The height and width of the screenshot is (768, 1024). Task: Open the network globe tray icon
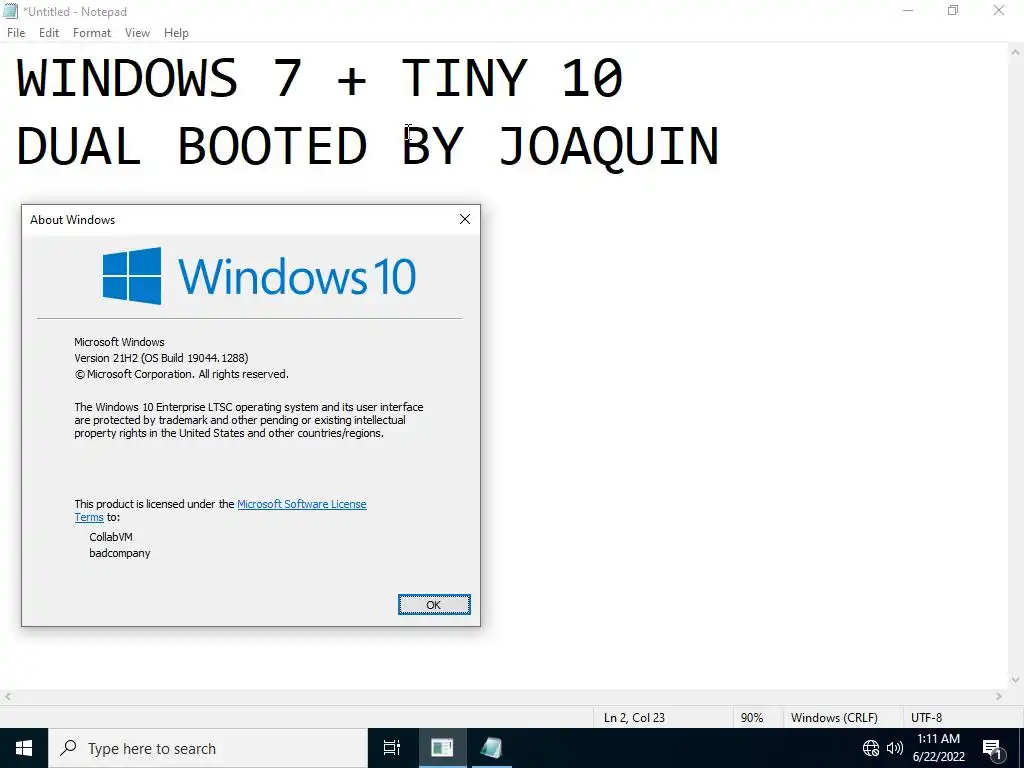coord(871,748)
